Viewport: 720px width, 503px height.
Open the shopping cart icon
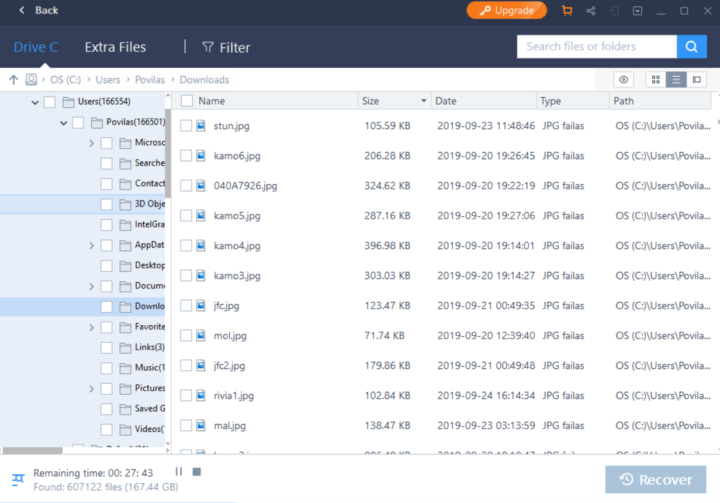567,10
